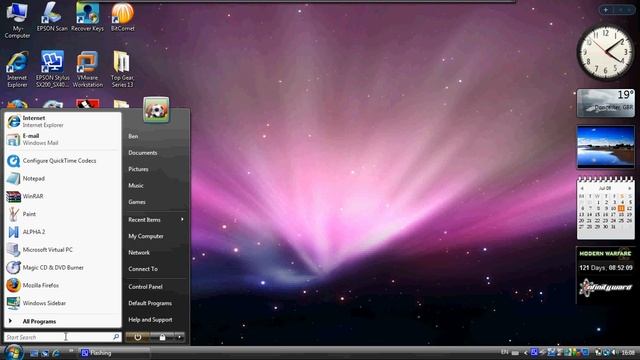Launch Configure QuickTime Codecs
The height and width of the screenshot is (360, 640).
coord(62,161)
